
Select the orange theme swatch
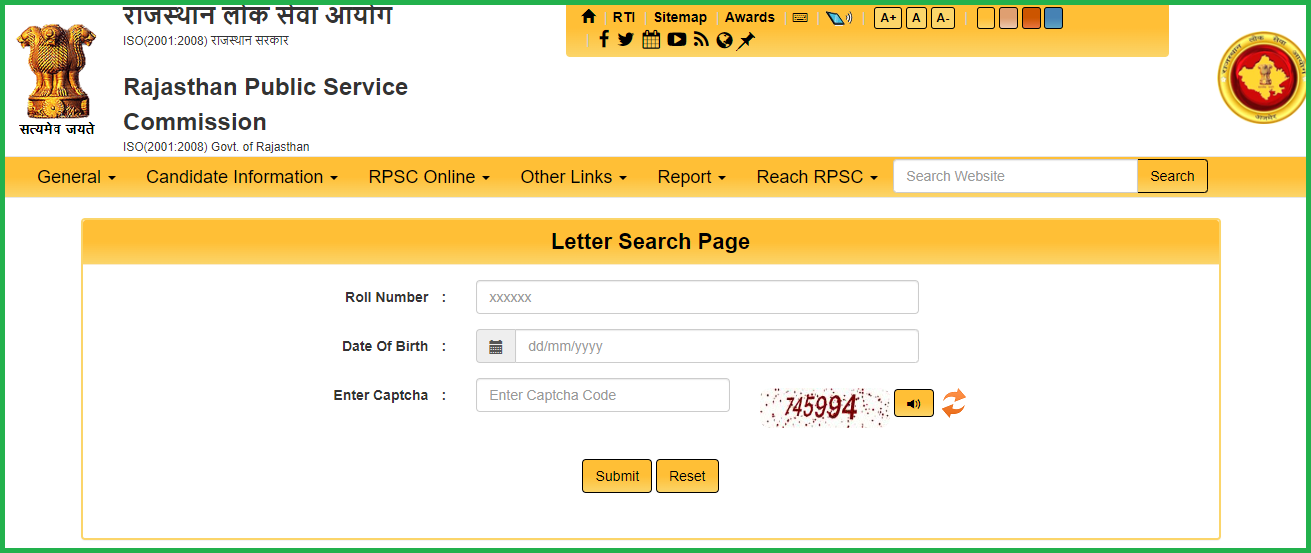(x=1031, y=18)
